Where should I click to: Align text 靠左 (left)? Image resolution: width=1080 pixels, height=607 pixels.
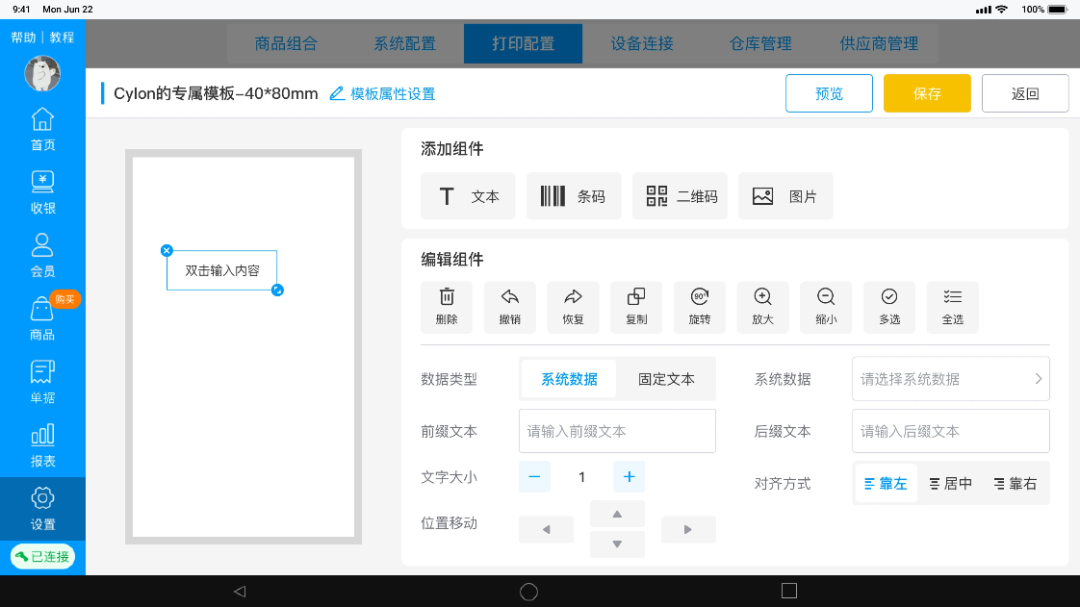click(x=886, y=484)
